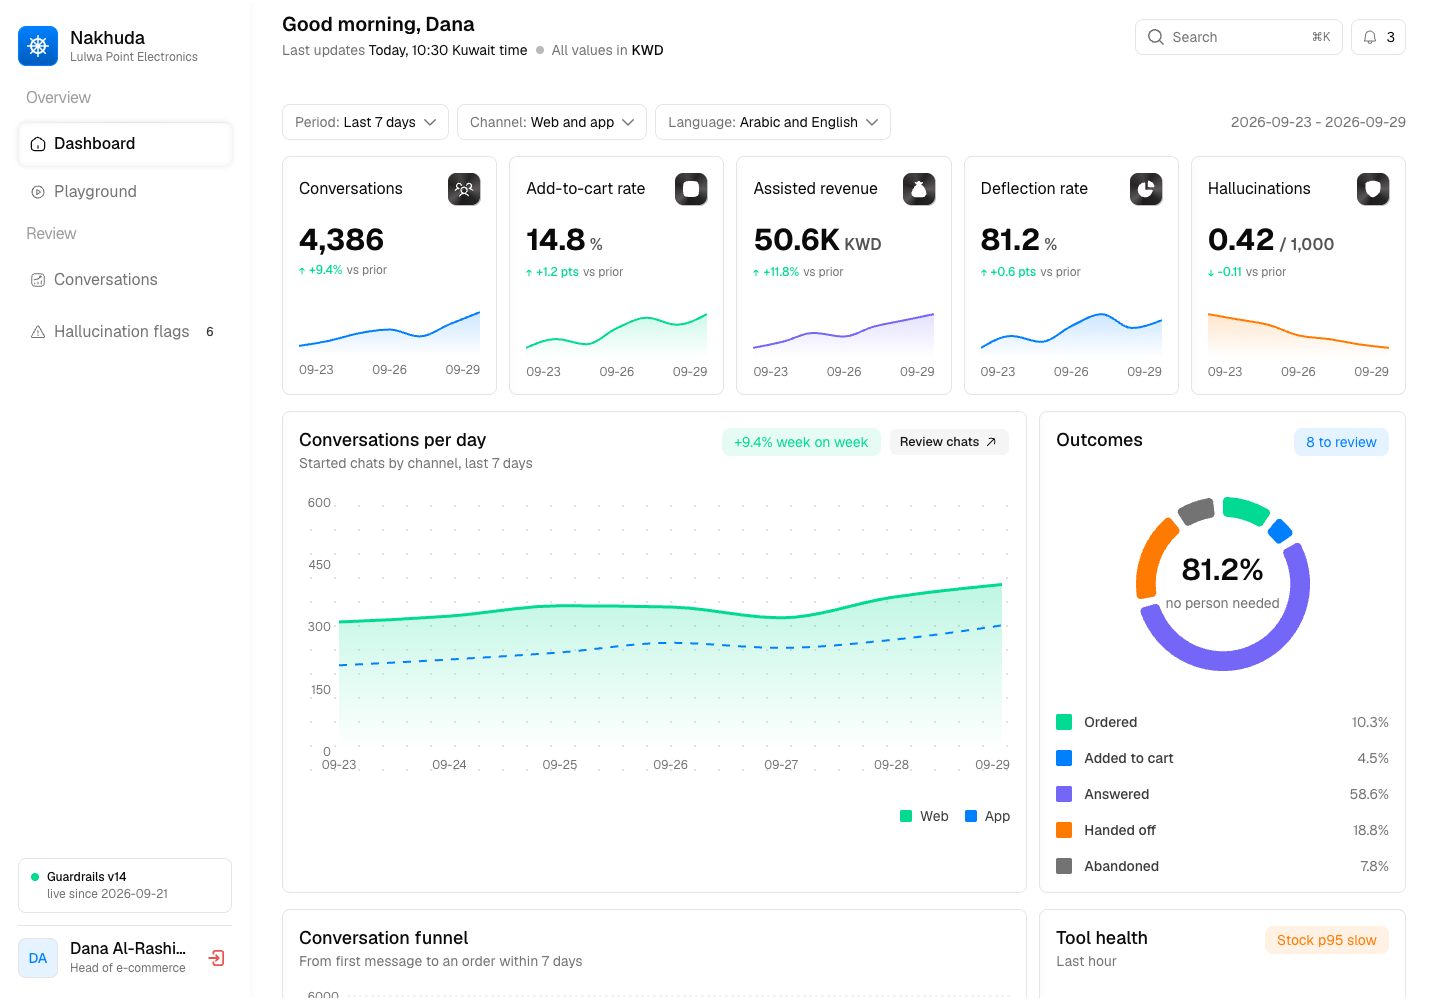Click the Hallucination flags warning icon
This screenshot has height=1000, width=1440.
click(x=38, y=332)
